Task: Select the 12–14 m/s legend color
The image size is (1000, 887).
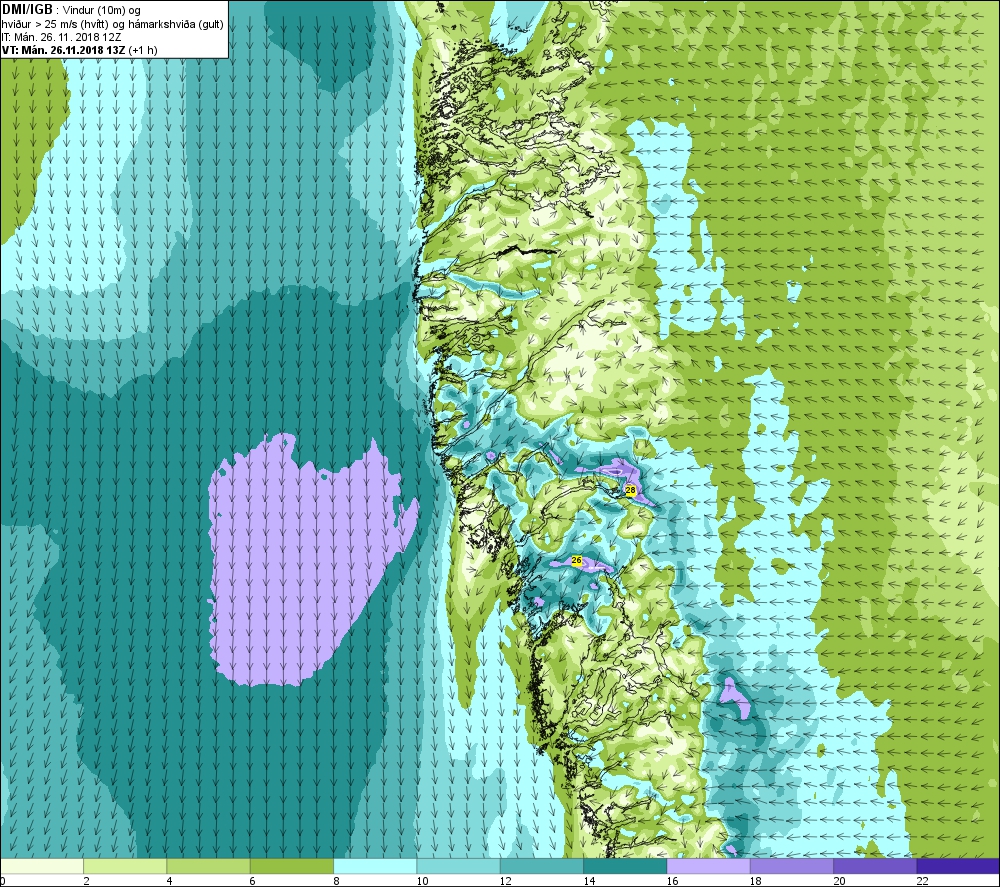Action: point(541,866)
